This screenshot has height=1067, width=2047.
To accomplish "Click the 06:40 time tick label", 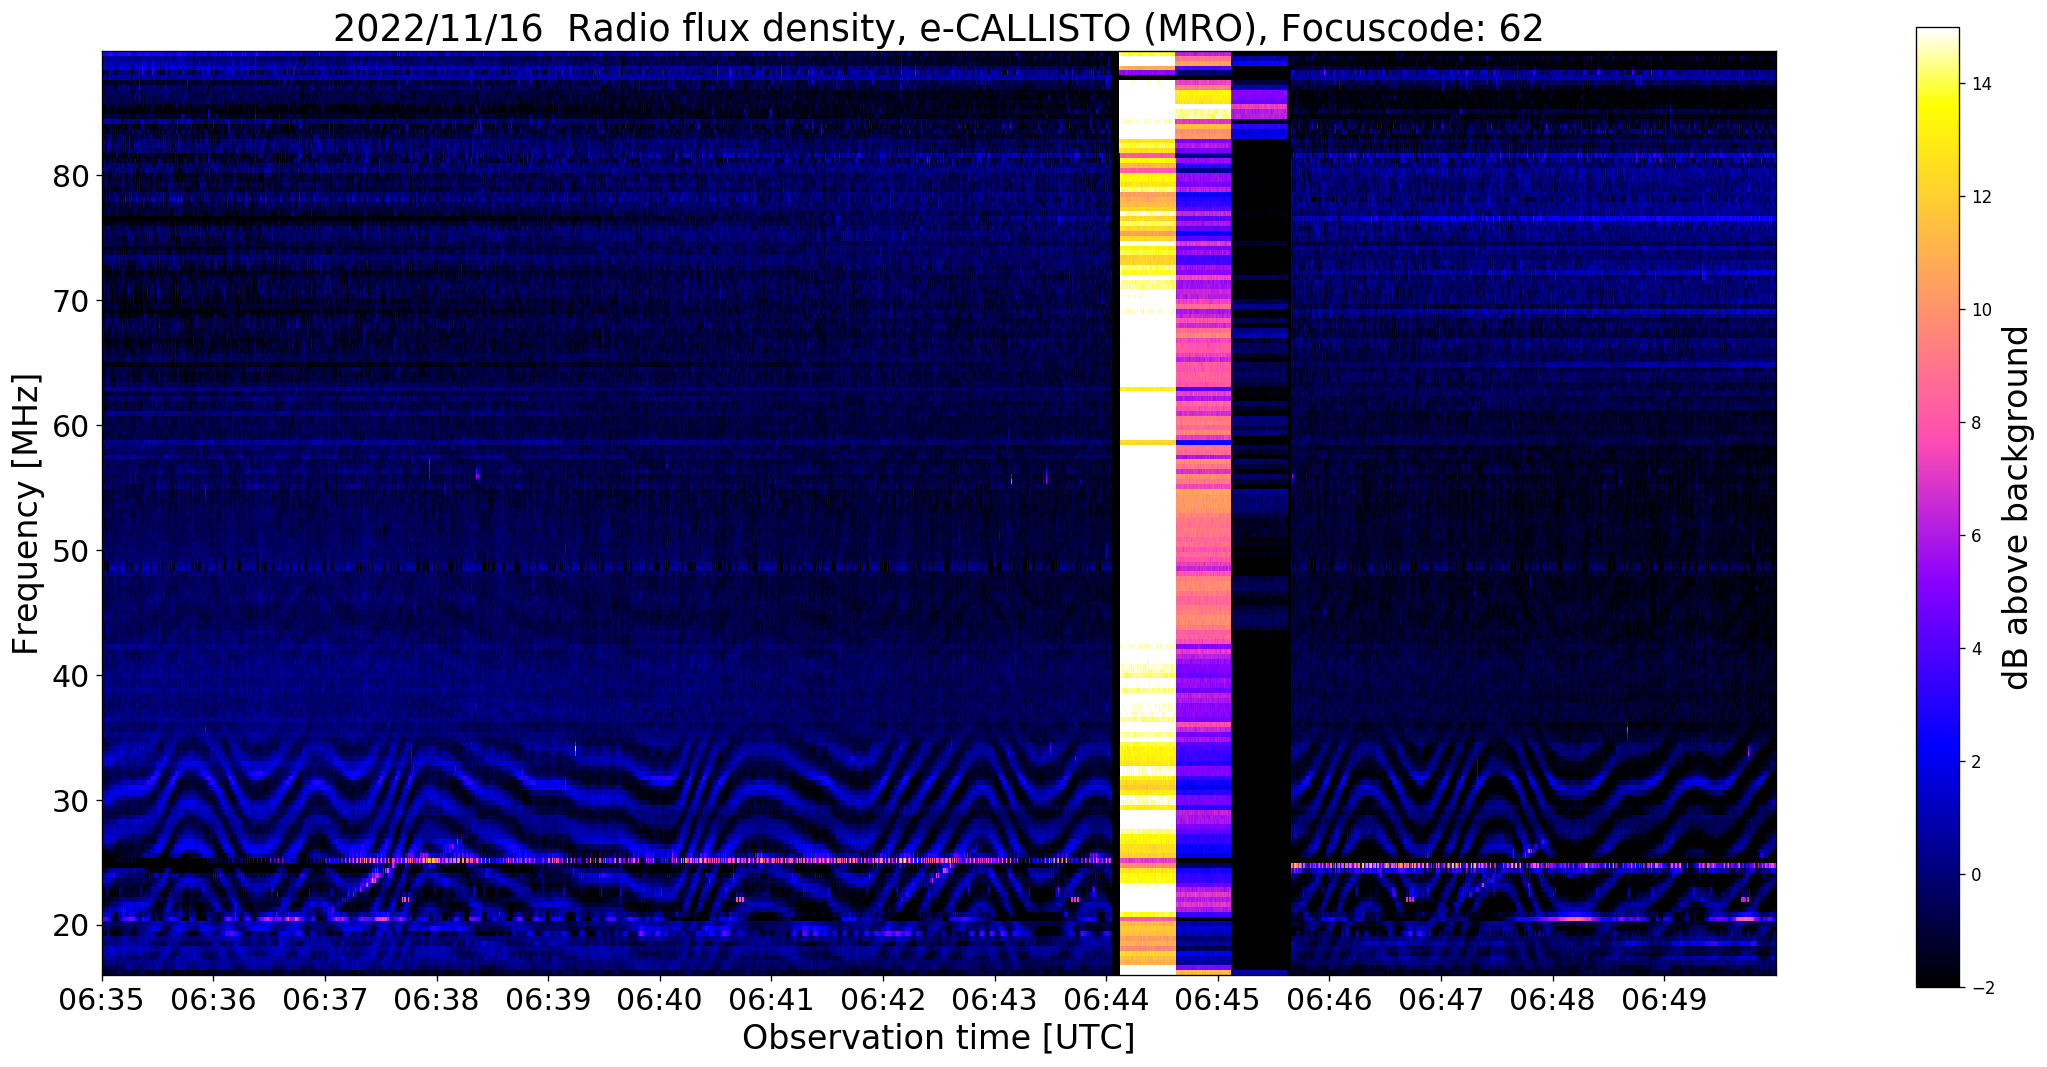I will point(660,1000).
